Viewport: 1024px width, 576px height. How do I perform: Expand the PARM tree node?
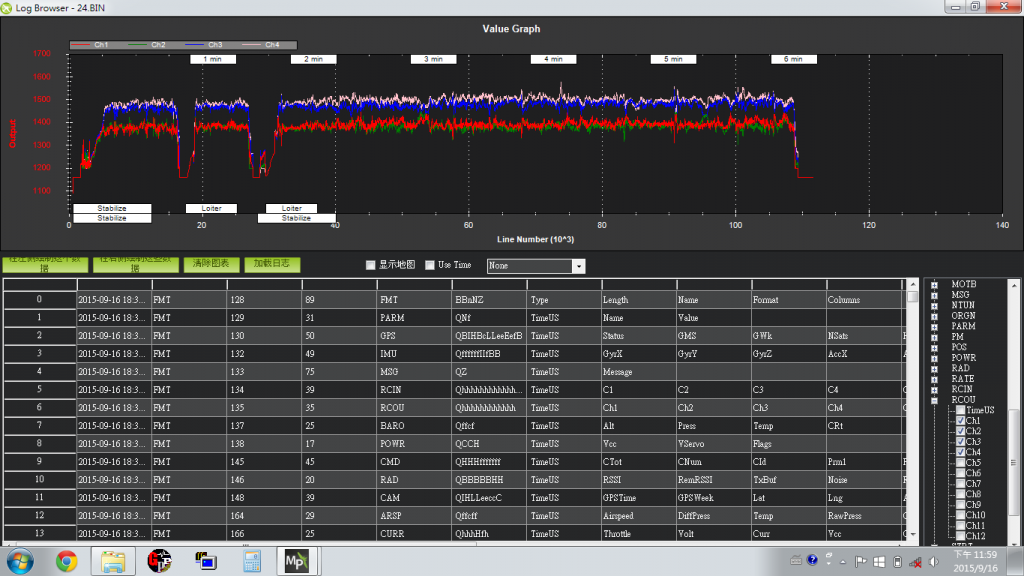point(935,327)
